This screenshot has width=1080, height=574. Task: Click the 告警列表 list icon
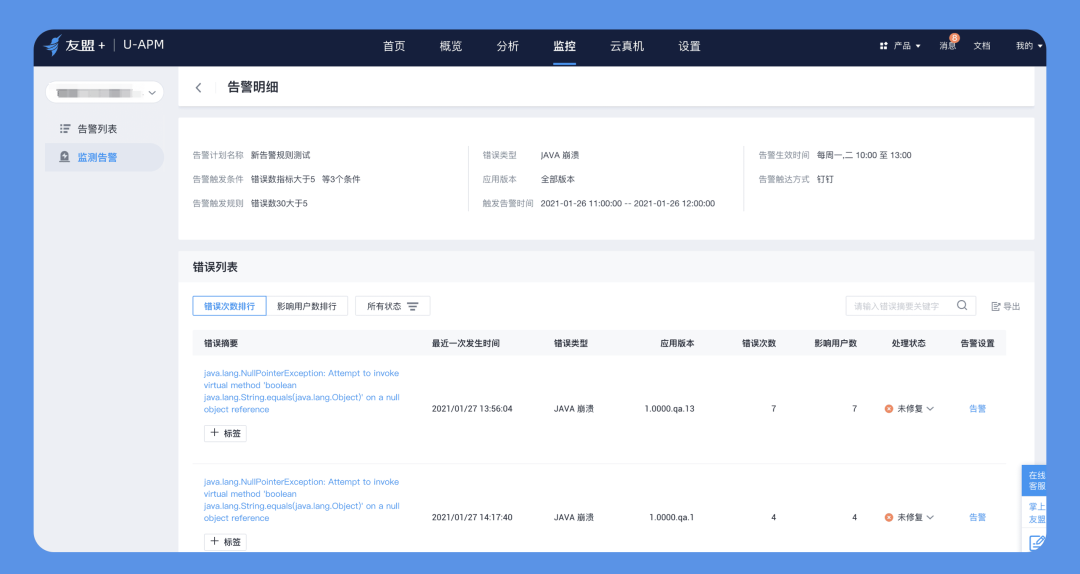coord(65,129)
